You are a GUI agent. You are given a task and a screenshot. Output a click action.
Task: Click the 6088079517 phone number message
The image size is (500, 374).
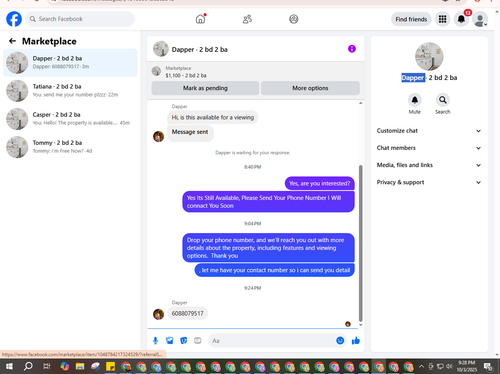pyautogui.click(x=187, y=313)
